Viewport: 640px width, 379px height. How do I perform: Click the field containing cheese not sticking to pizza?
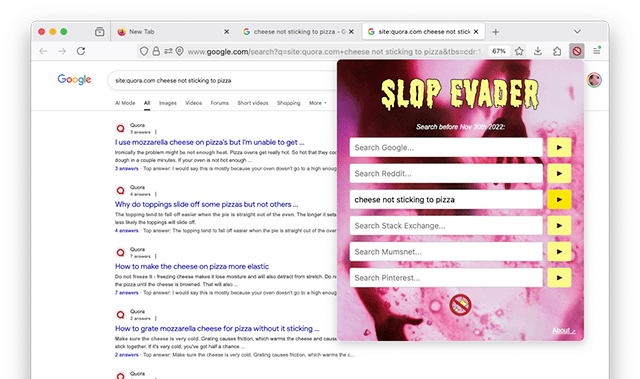[446, 199]
